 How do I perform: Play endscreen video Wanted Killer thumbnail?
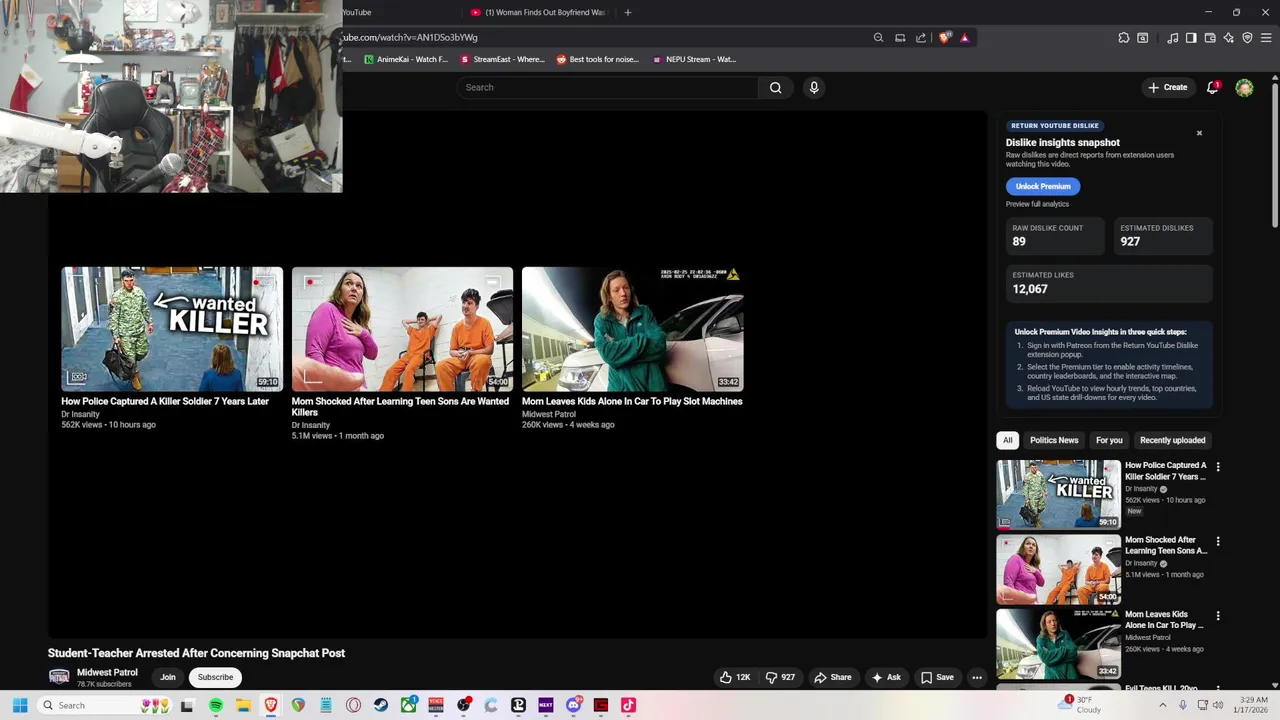tap(172, 329)
